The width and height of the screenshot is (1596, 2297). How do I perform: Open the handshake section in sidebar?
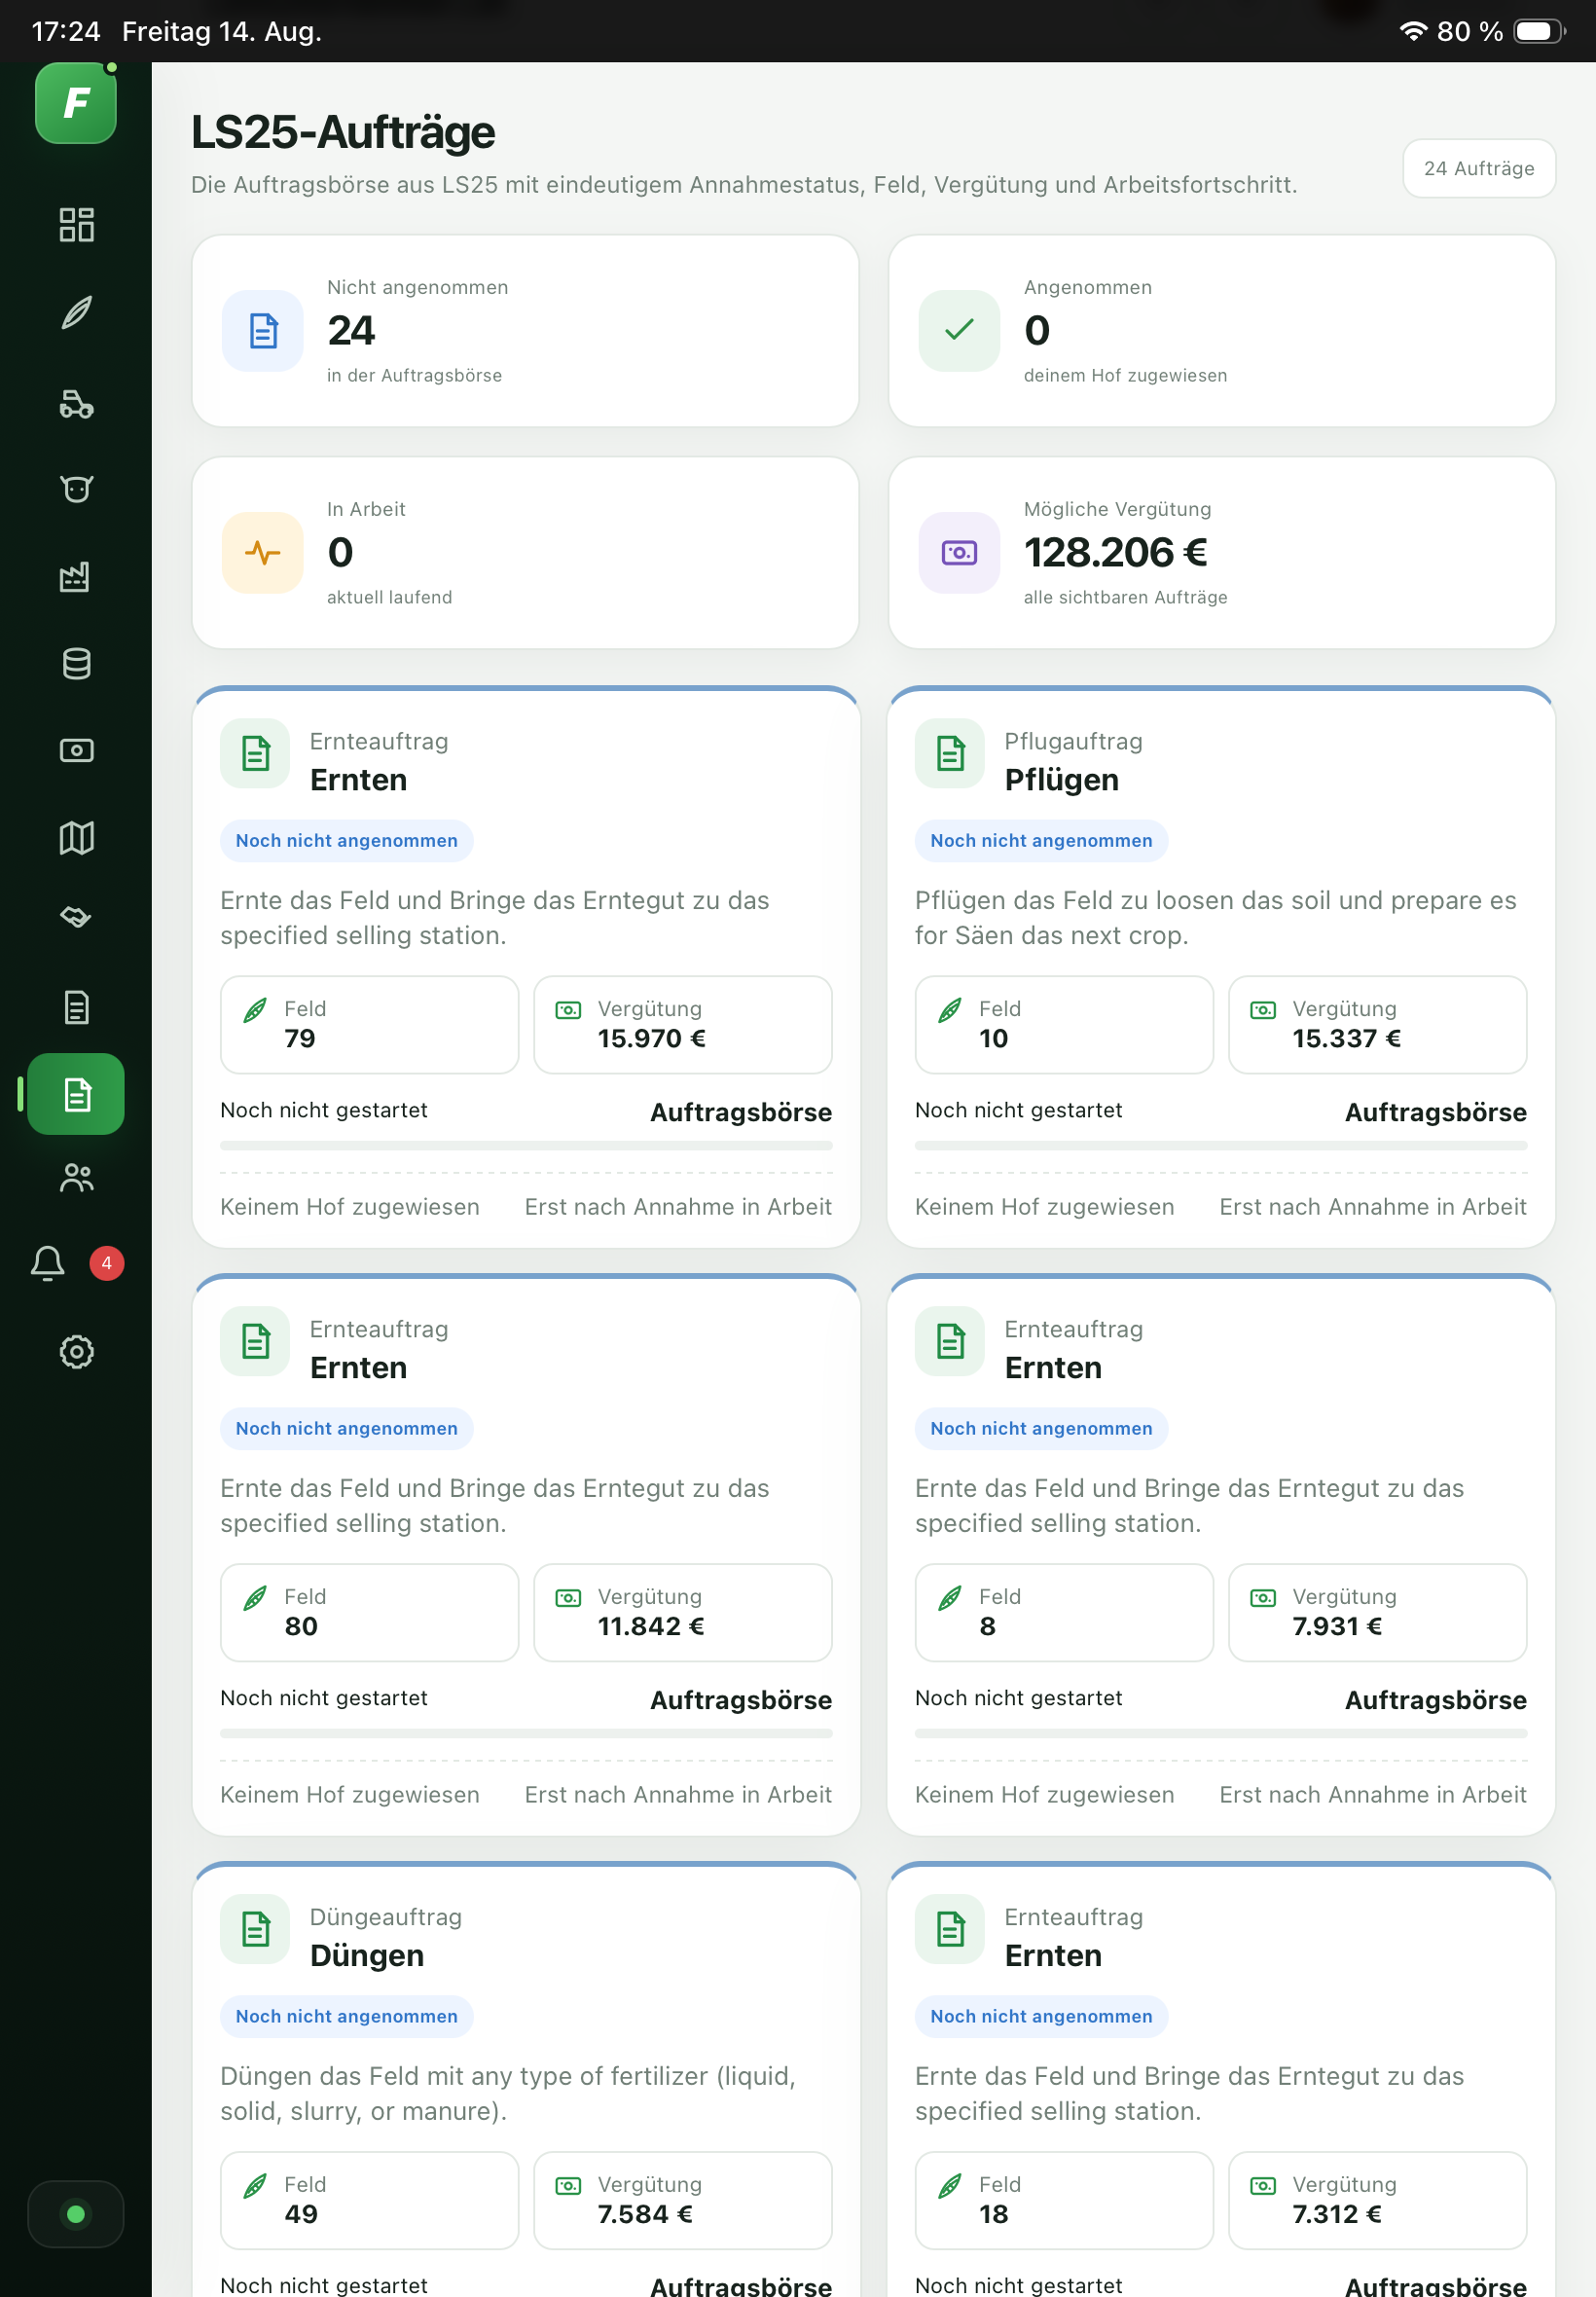point(76,918)
